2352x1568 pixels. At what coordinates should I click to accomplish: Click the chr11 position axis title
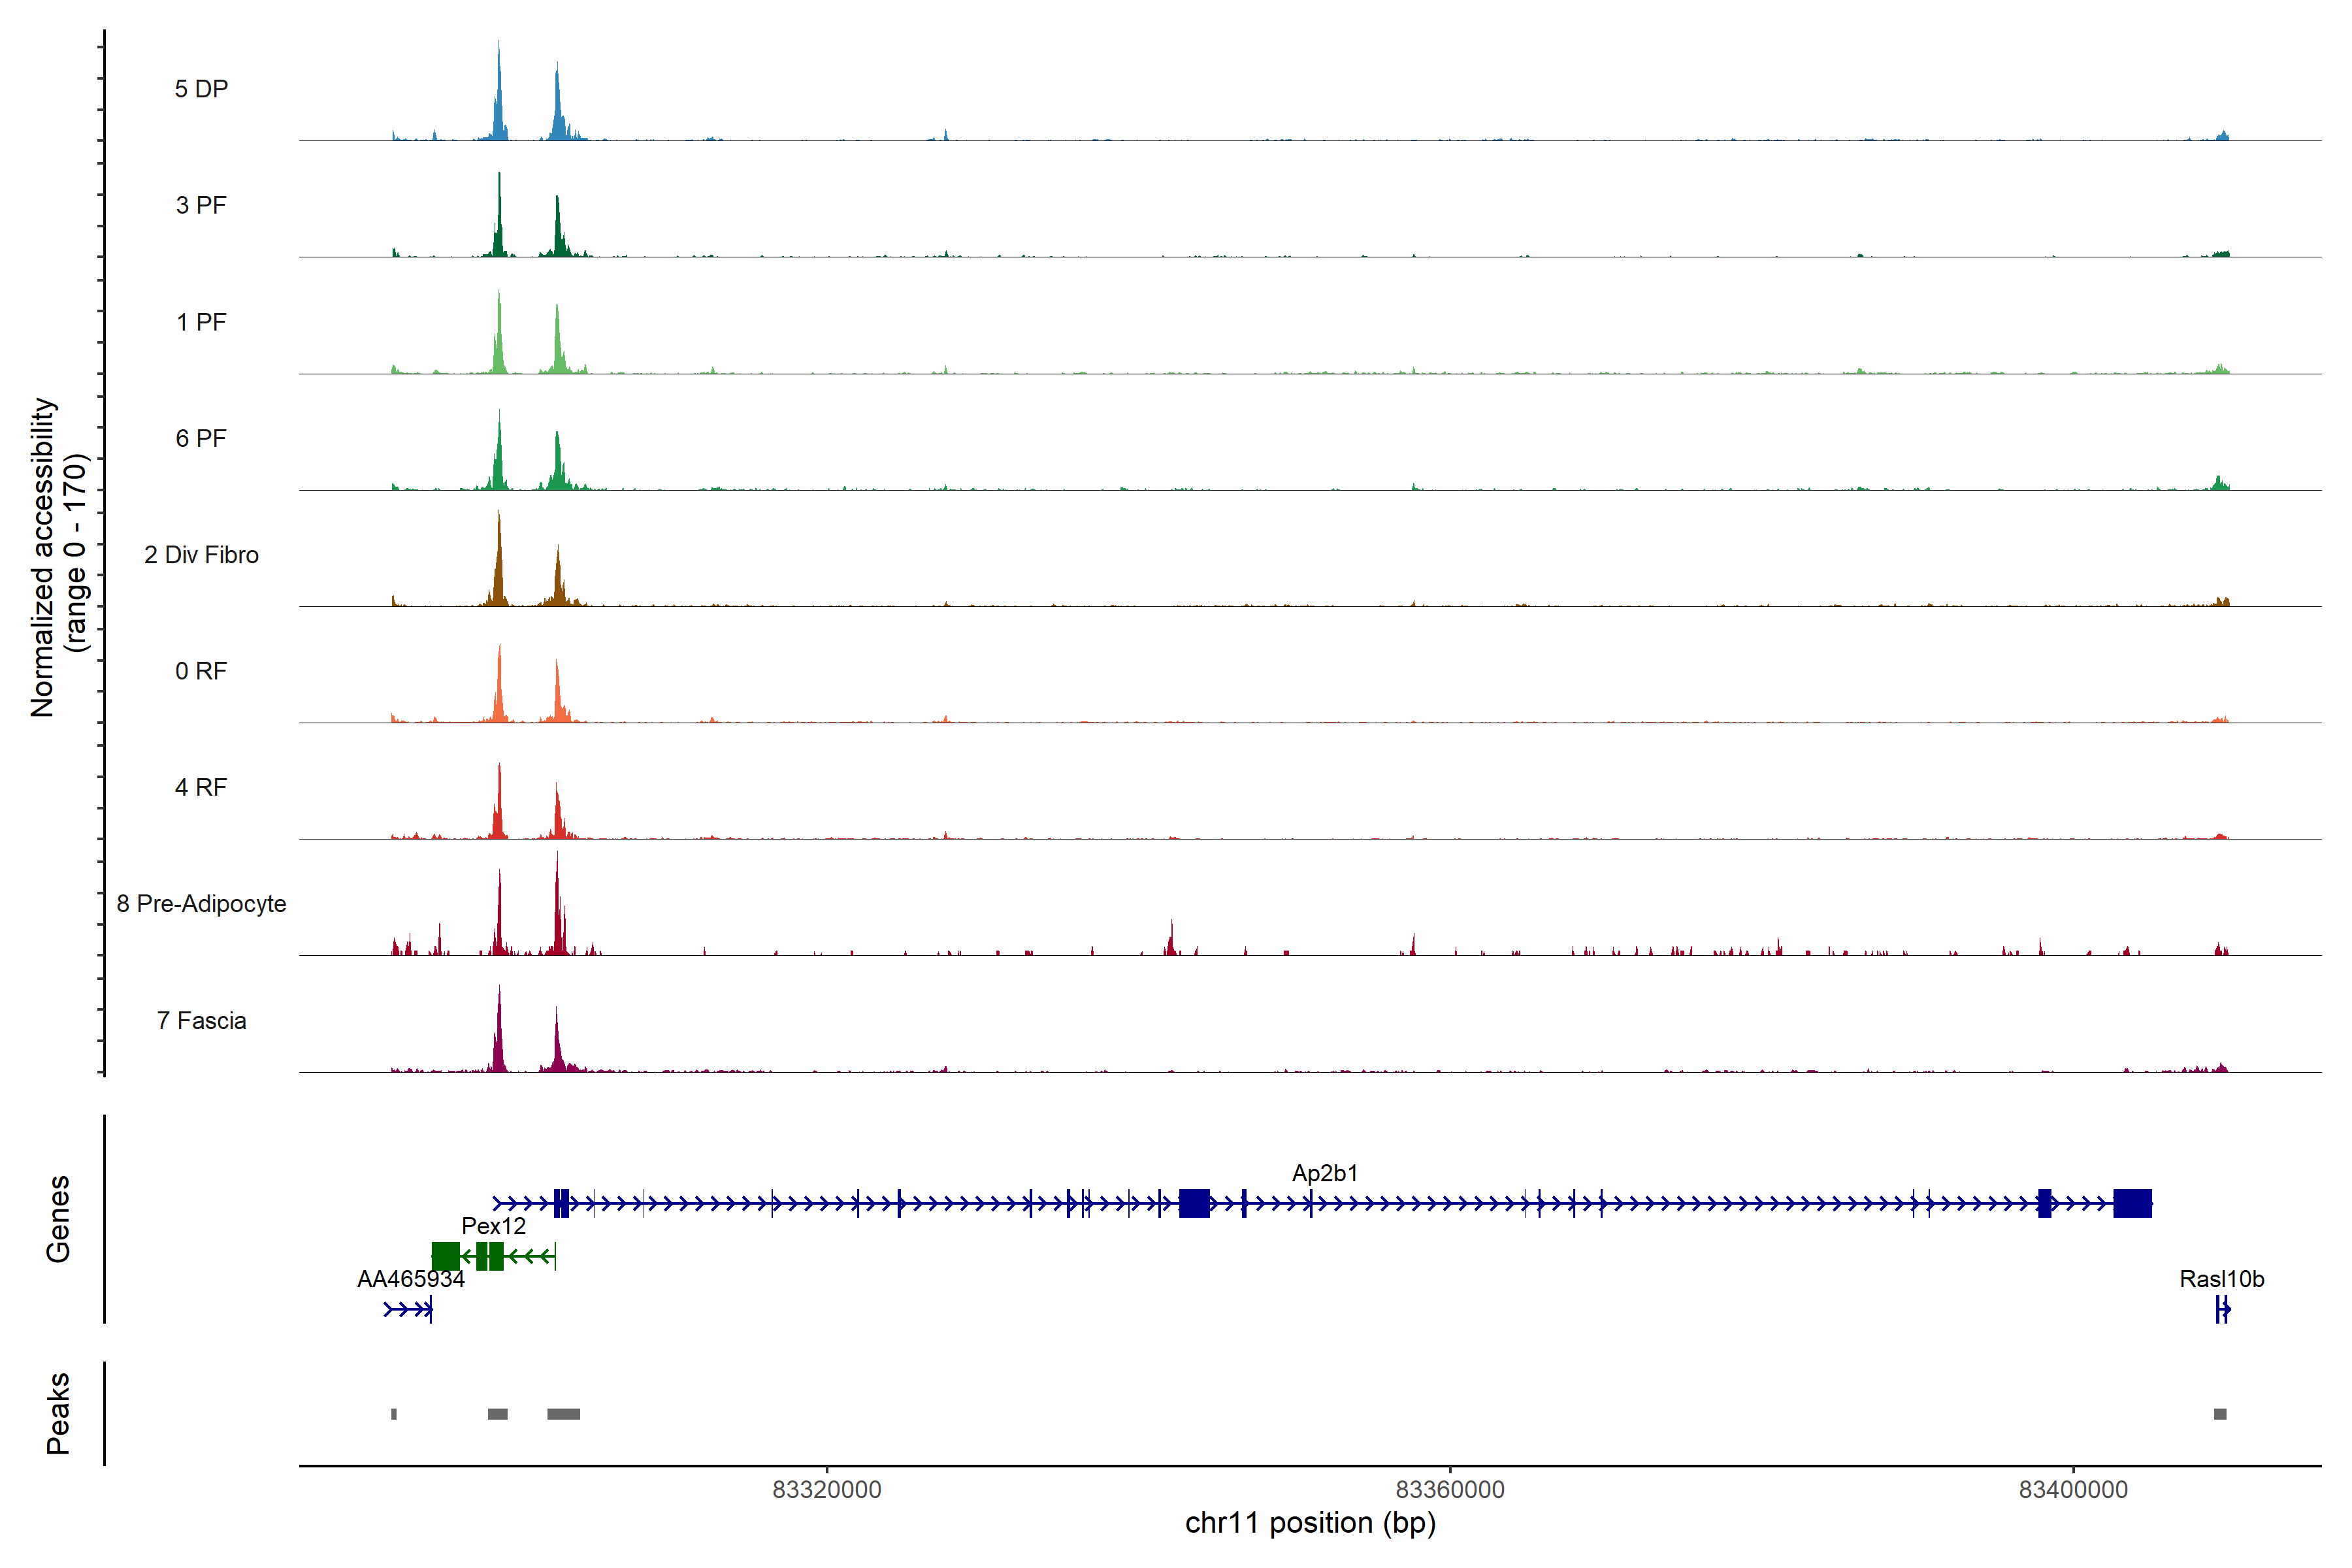(1310, 1523)
